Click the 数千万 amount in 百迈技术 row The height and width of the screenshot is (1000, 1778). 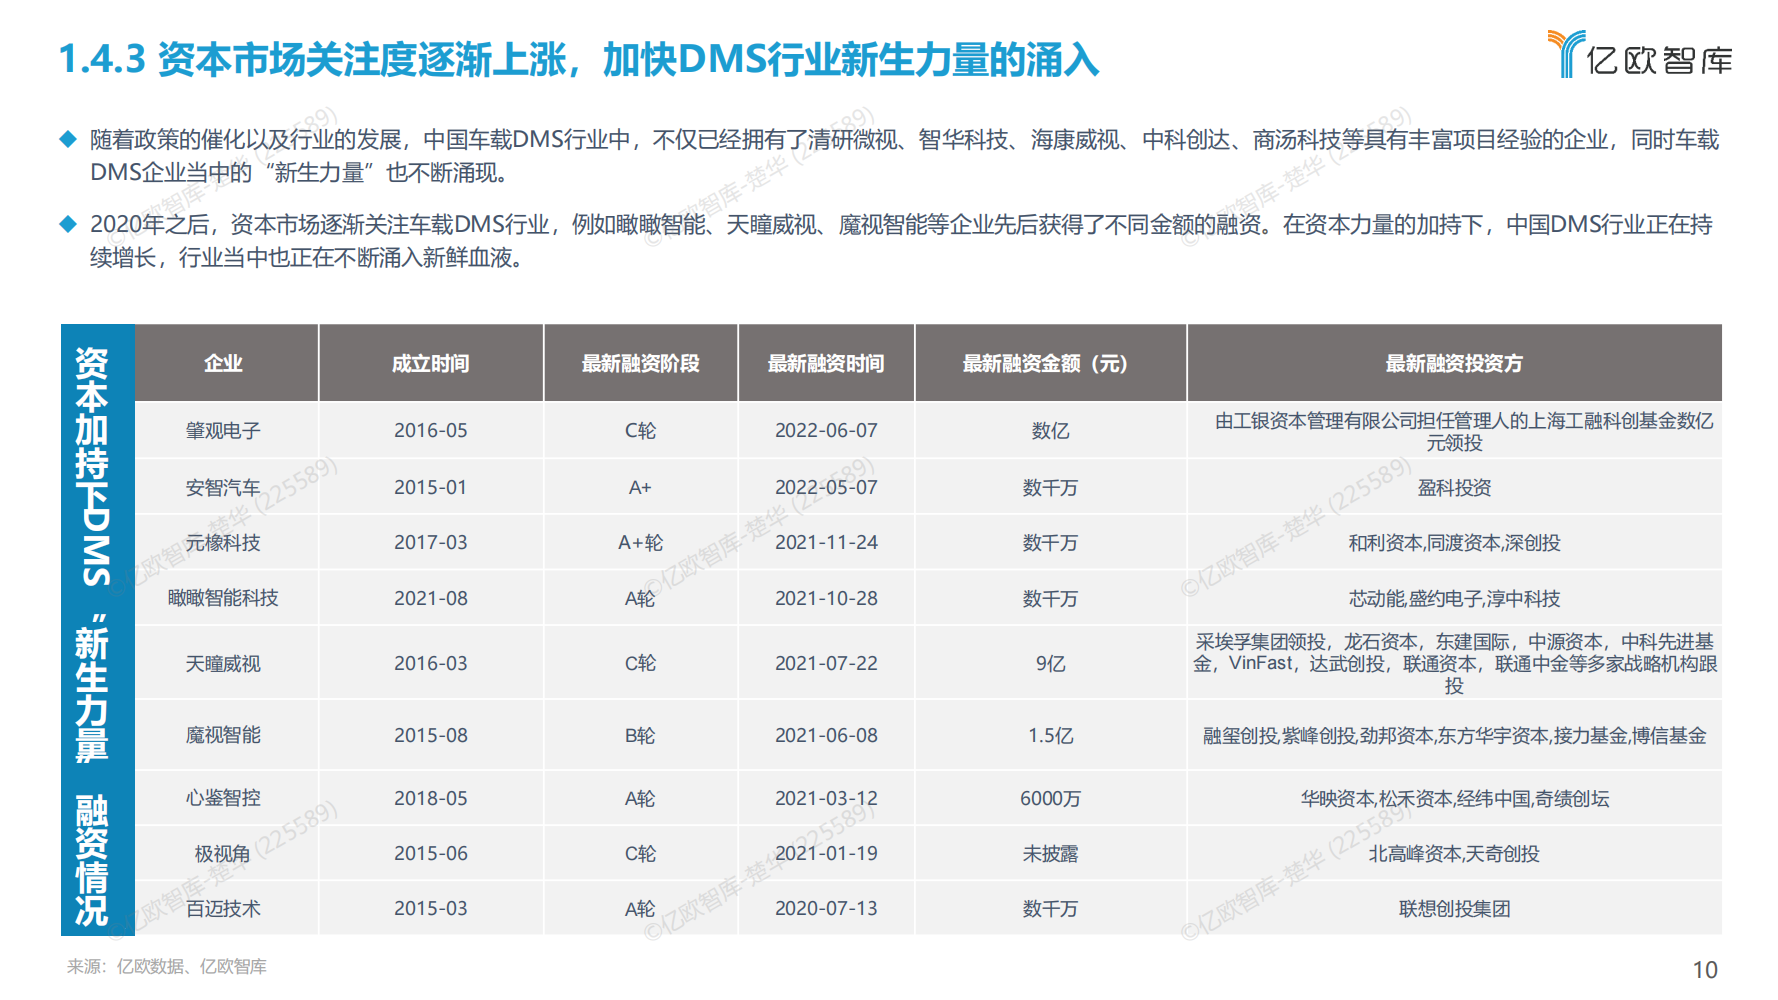click(1050, 909)
